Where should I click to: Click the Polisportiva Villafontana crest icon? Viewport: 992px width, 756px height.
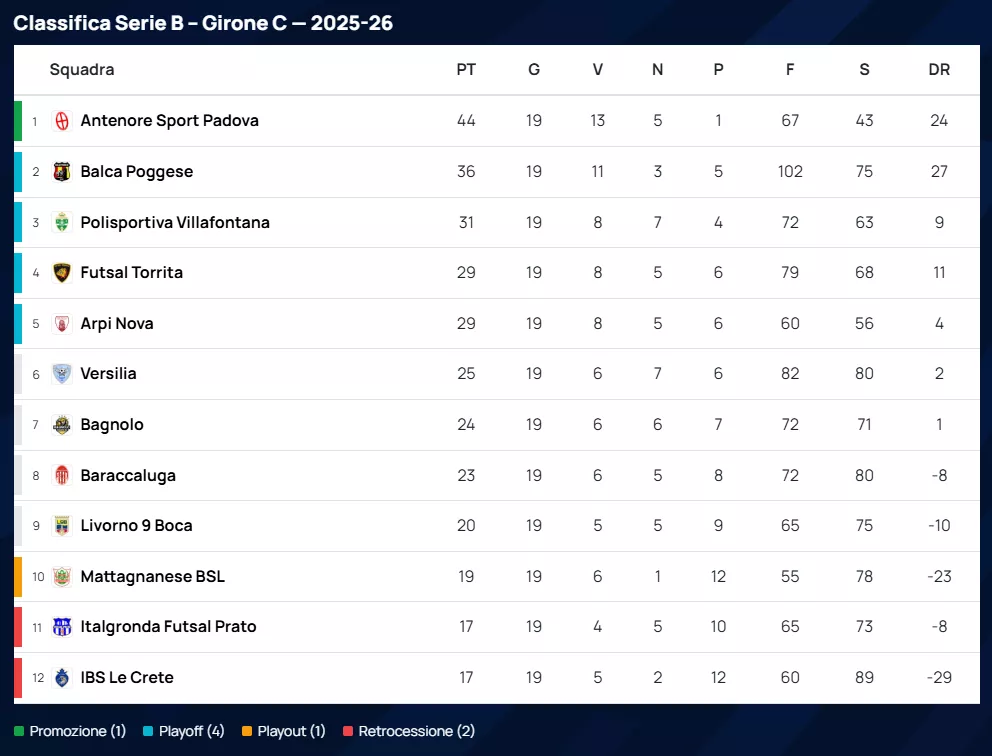(x=62, y=222)
